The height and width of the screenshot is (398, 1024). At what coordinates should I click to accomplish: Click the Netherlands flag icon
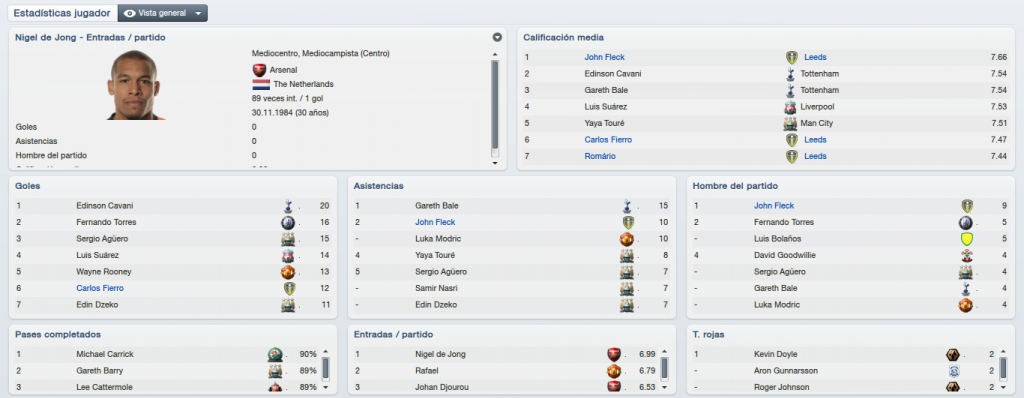[261, 84]
